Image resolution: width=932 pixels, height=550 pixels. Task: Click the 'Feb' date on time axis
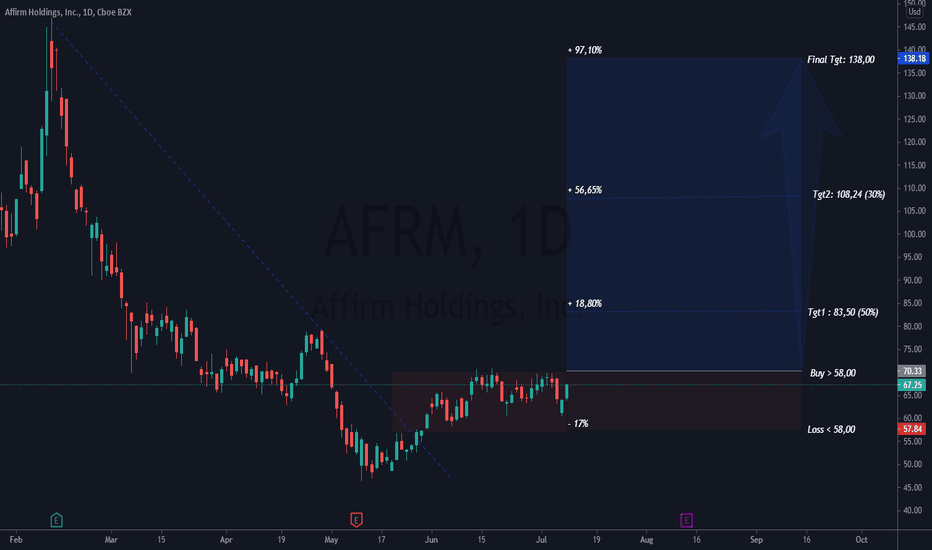(x=16, y=540)
